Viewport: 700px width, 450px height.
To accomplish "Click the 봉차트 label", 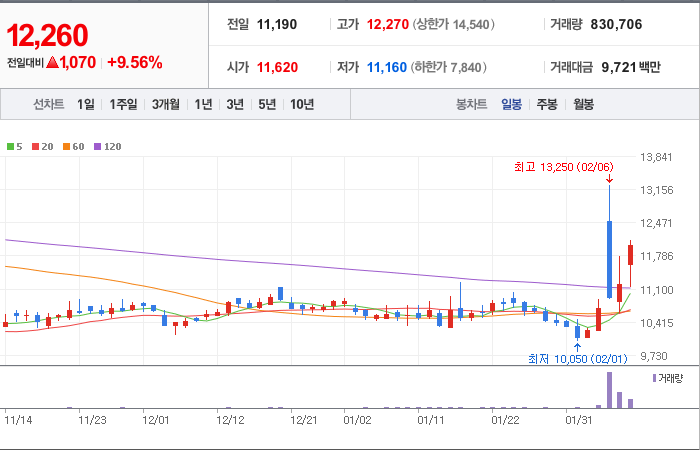I will pos(471,104).
